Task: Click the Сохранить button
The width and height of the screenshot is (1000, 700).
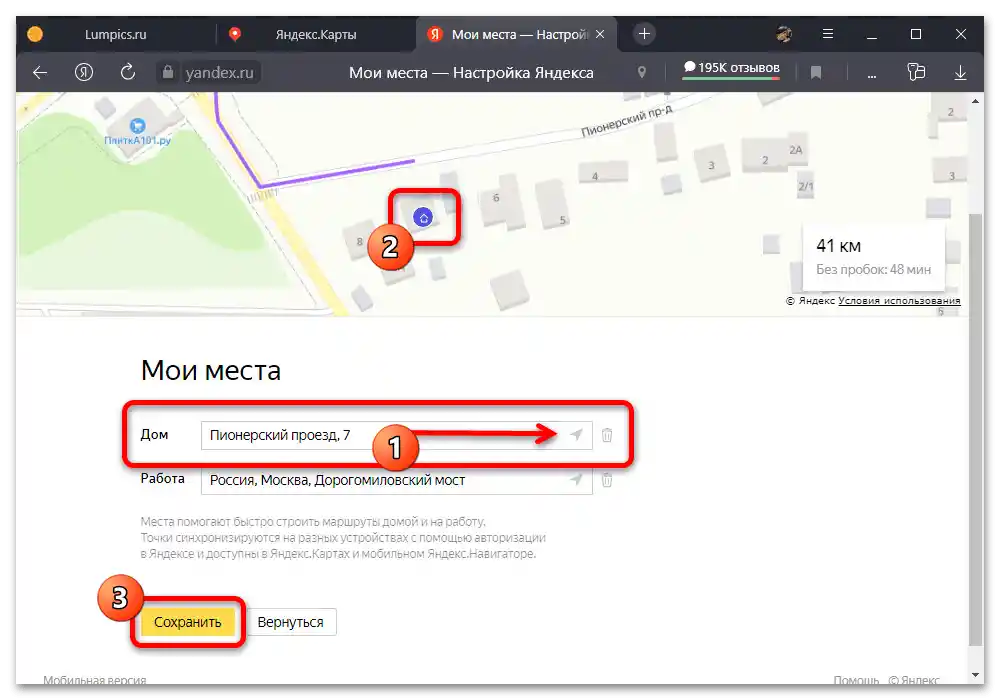Action: click(x=188, y=622)
